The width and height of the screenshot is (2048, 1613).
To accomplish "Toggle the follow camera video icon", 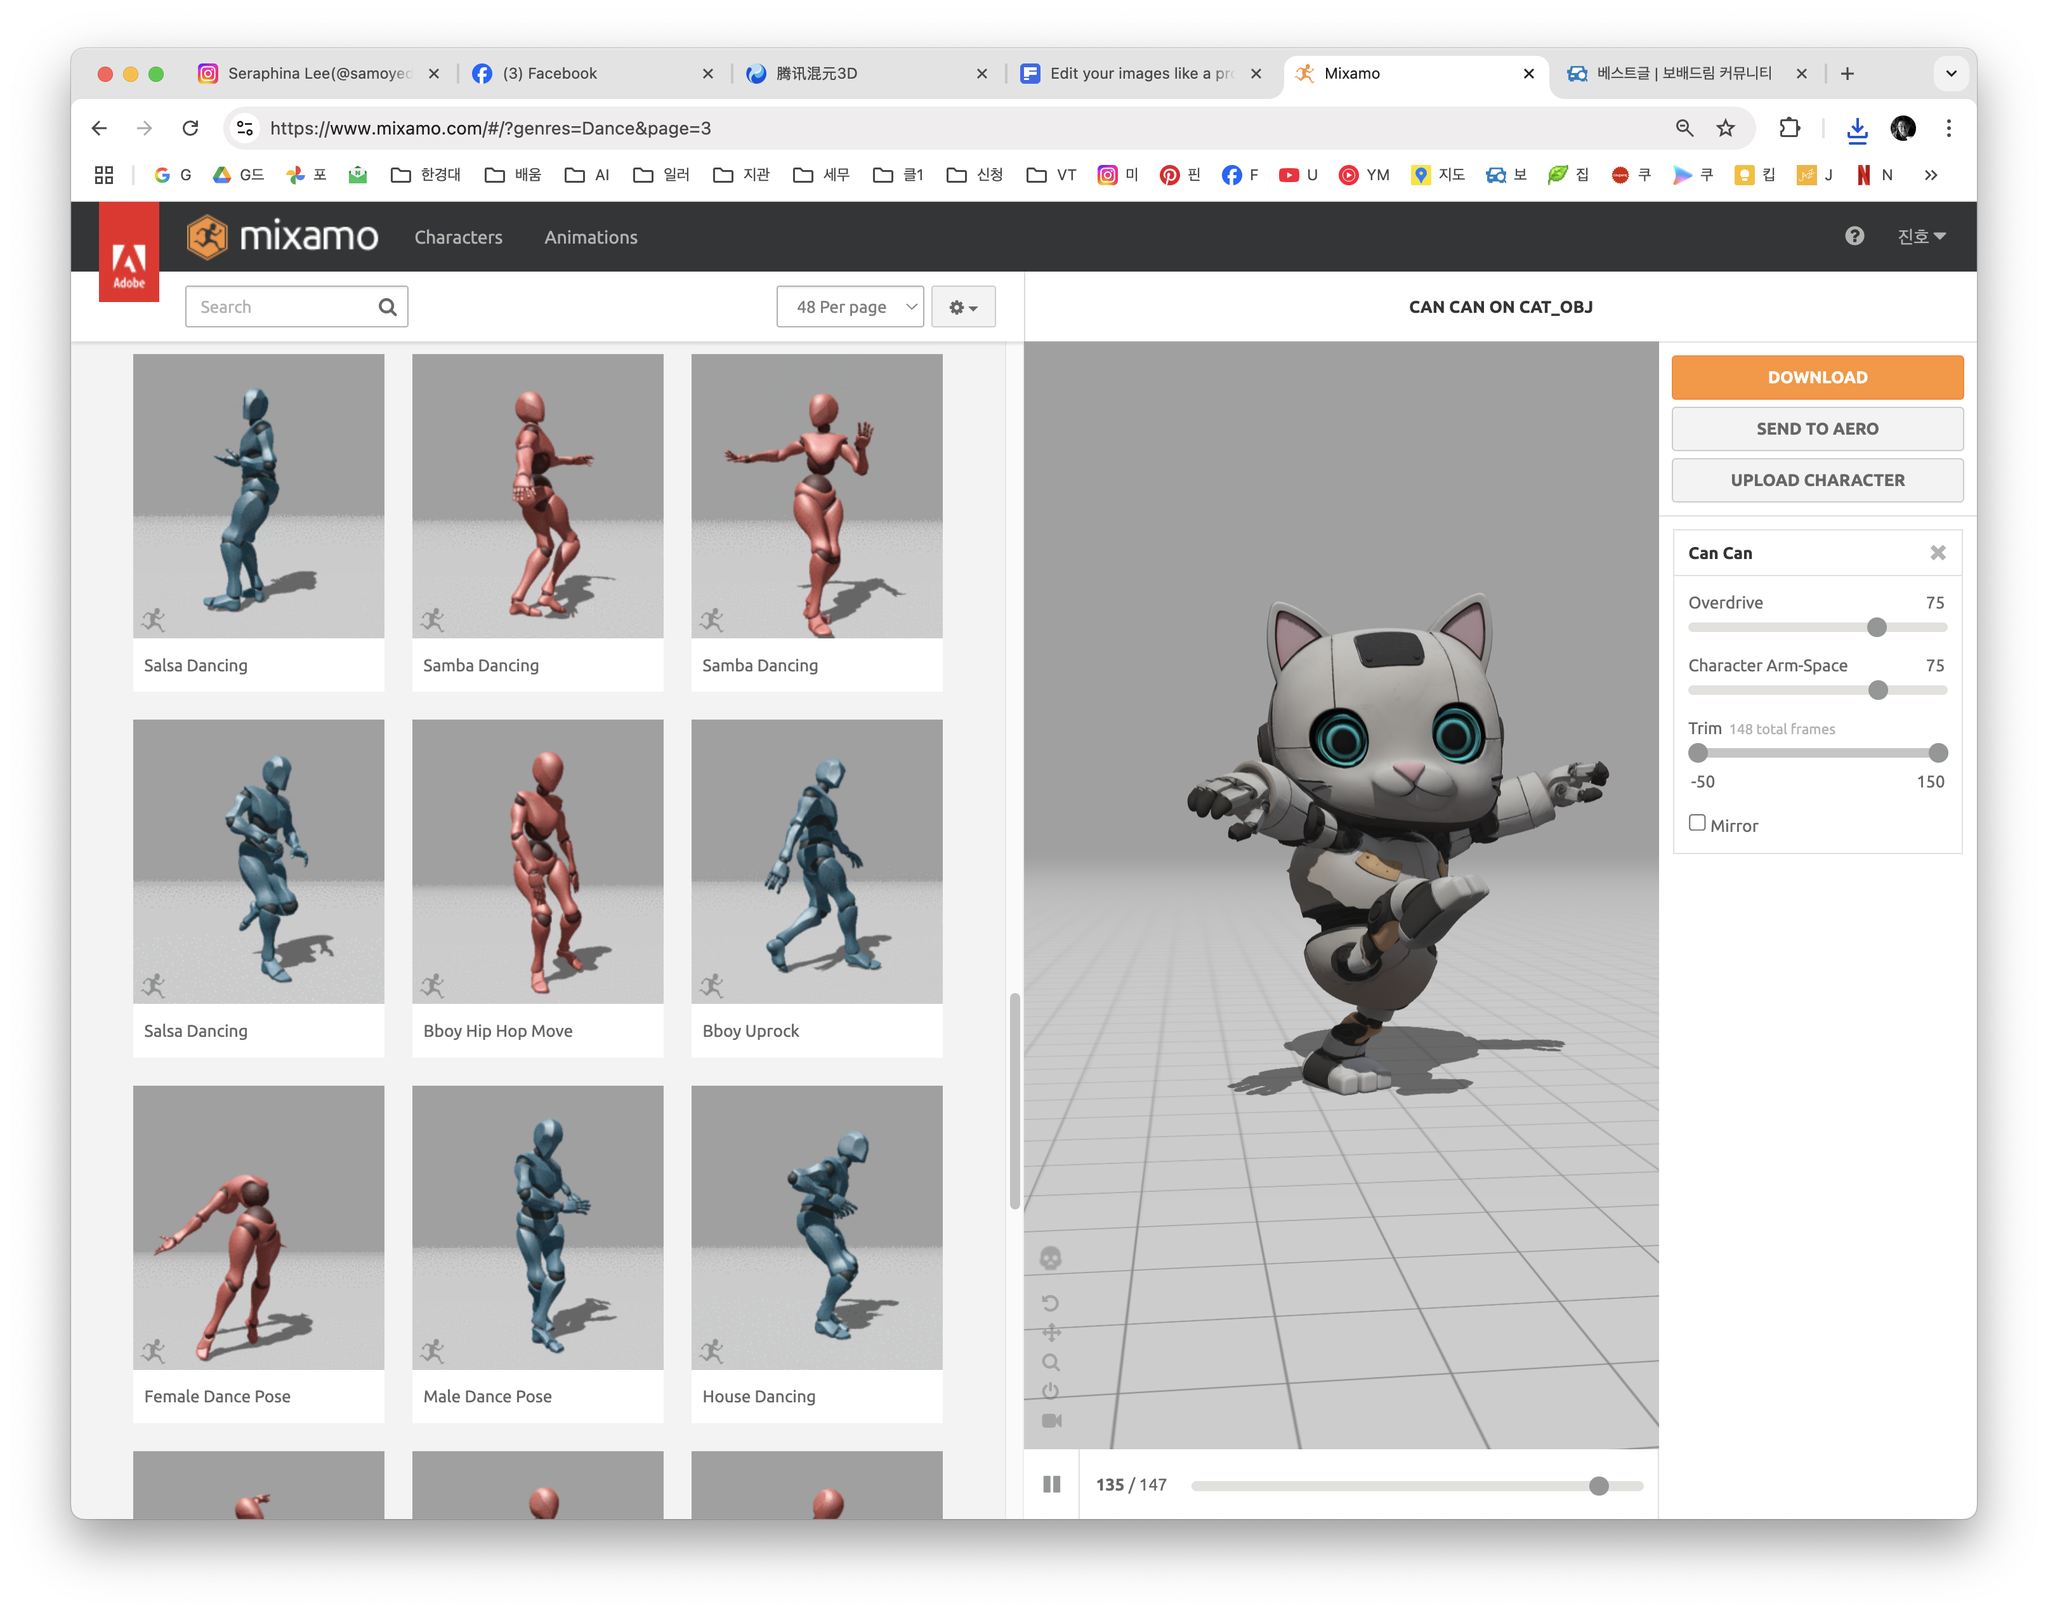I will (x=1051, y=1421).
